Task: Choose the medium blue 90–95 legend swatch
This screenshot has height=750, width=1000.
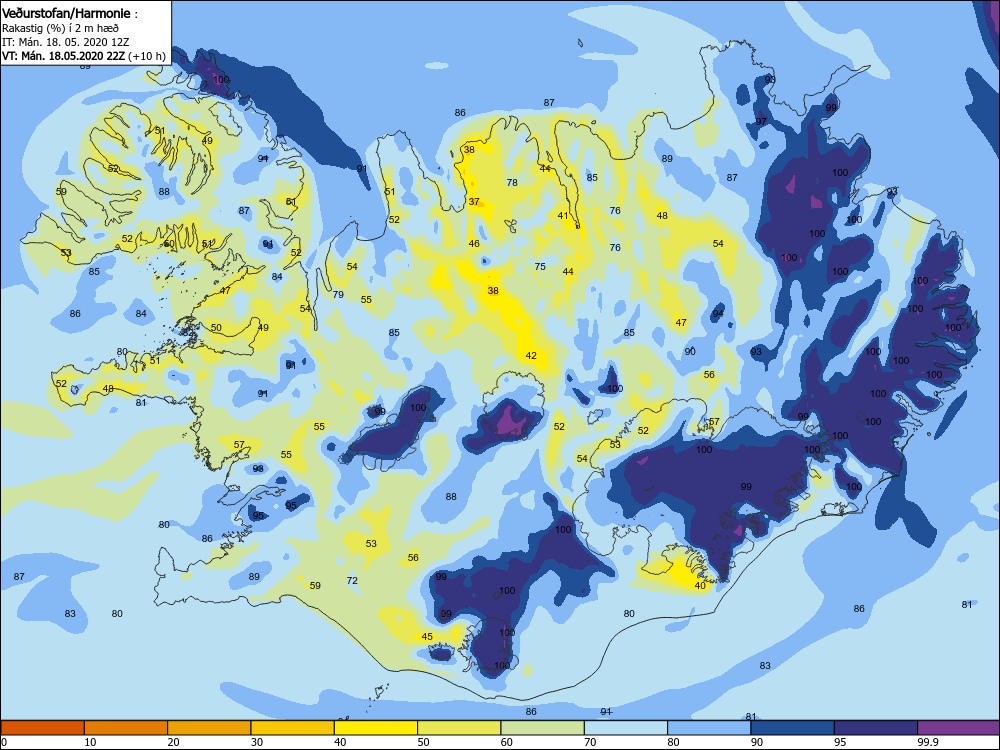Action: pos(793,728)
